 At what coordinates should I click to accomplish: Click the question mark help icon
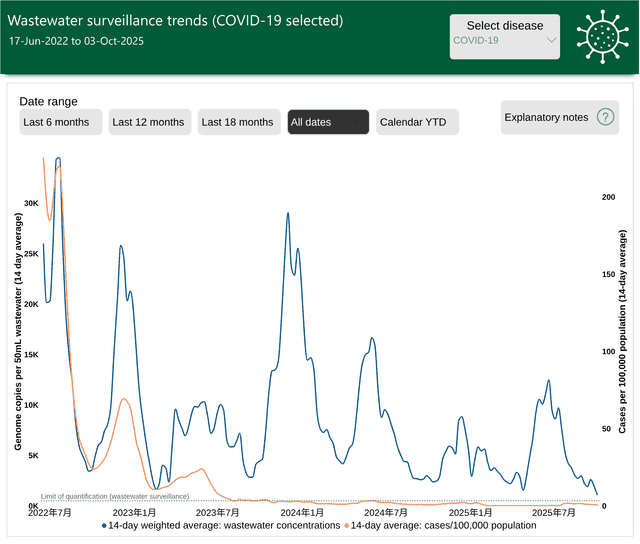pyautogui.click(x=606, y=118)
